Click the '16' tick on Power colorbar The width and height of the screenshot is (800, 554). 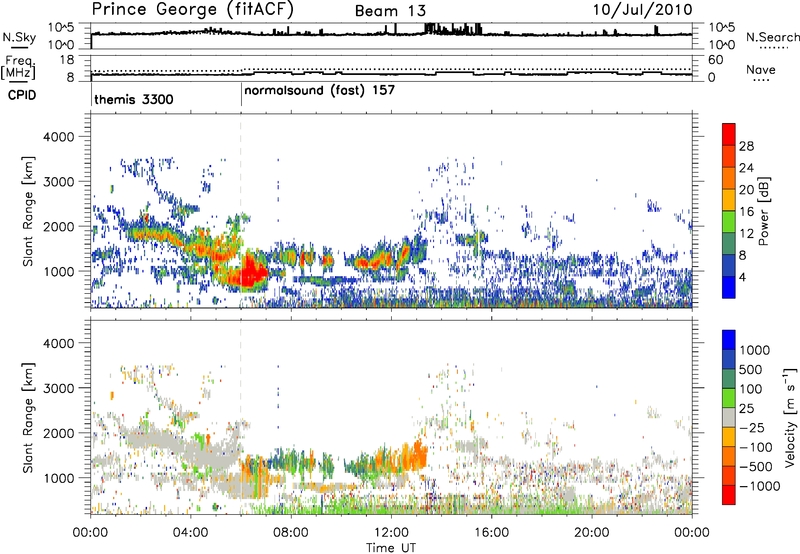746,212
